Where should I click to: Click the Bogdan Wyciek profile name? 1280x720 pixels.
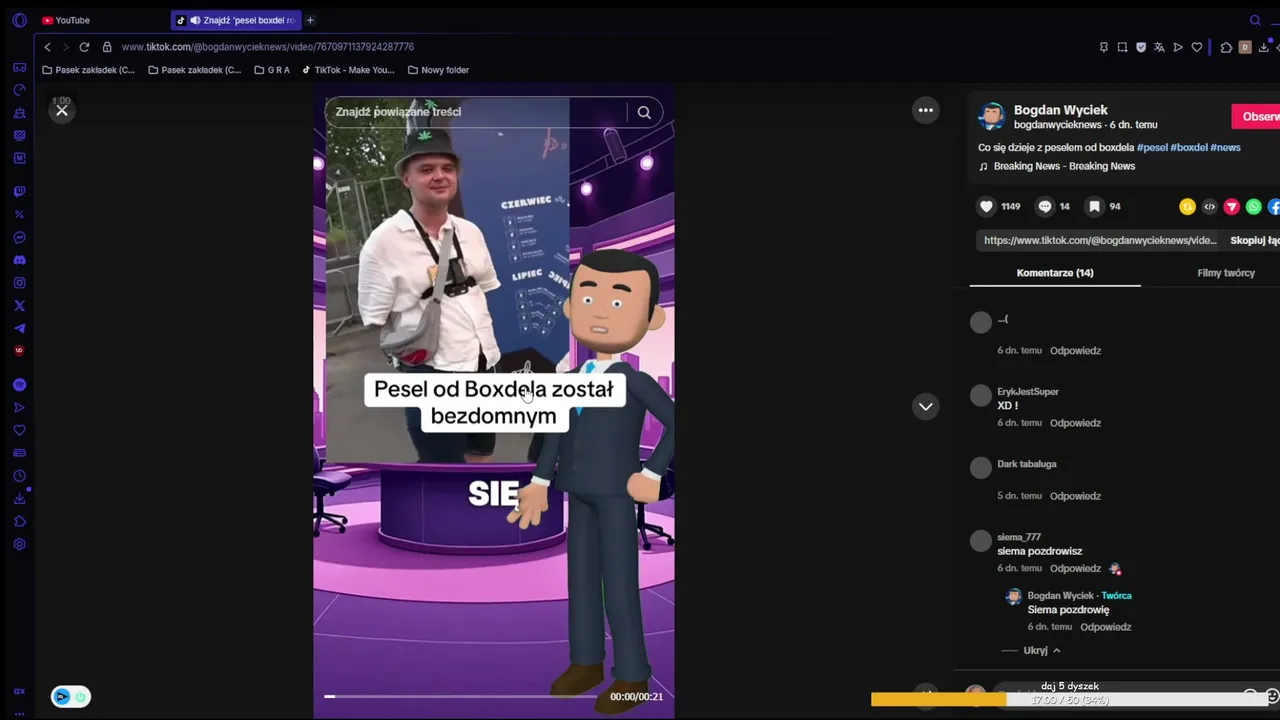(x=1061, y=110)
